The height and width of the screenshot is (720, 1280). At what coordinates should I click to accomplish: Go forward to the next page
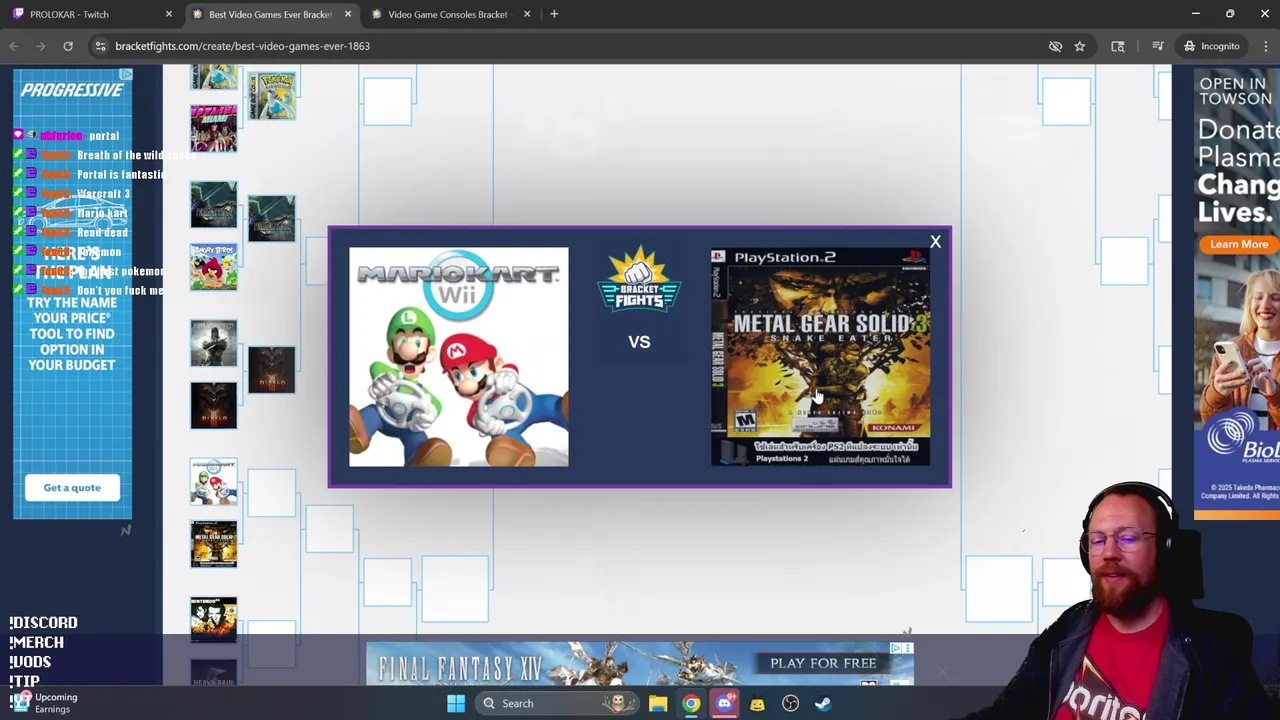tap(41, 46)
